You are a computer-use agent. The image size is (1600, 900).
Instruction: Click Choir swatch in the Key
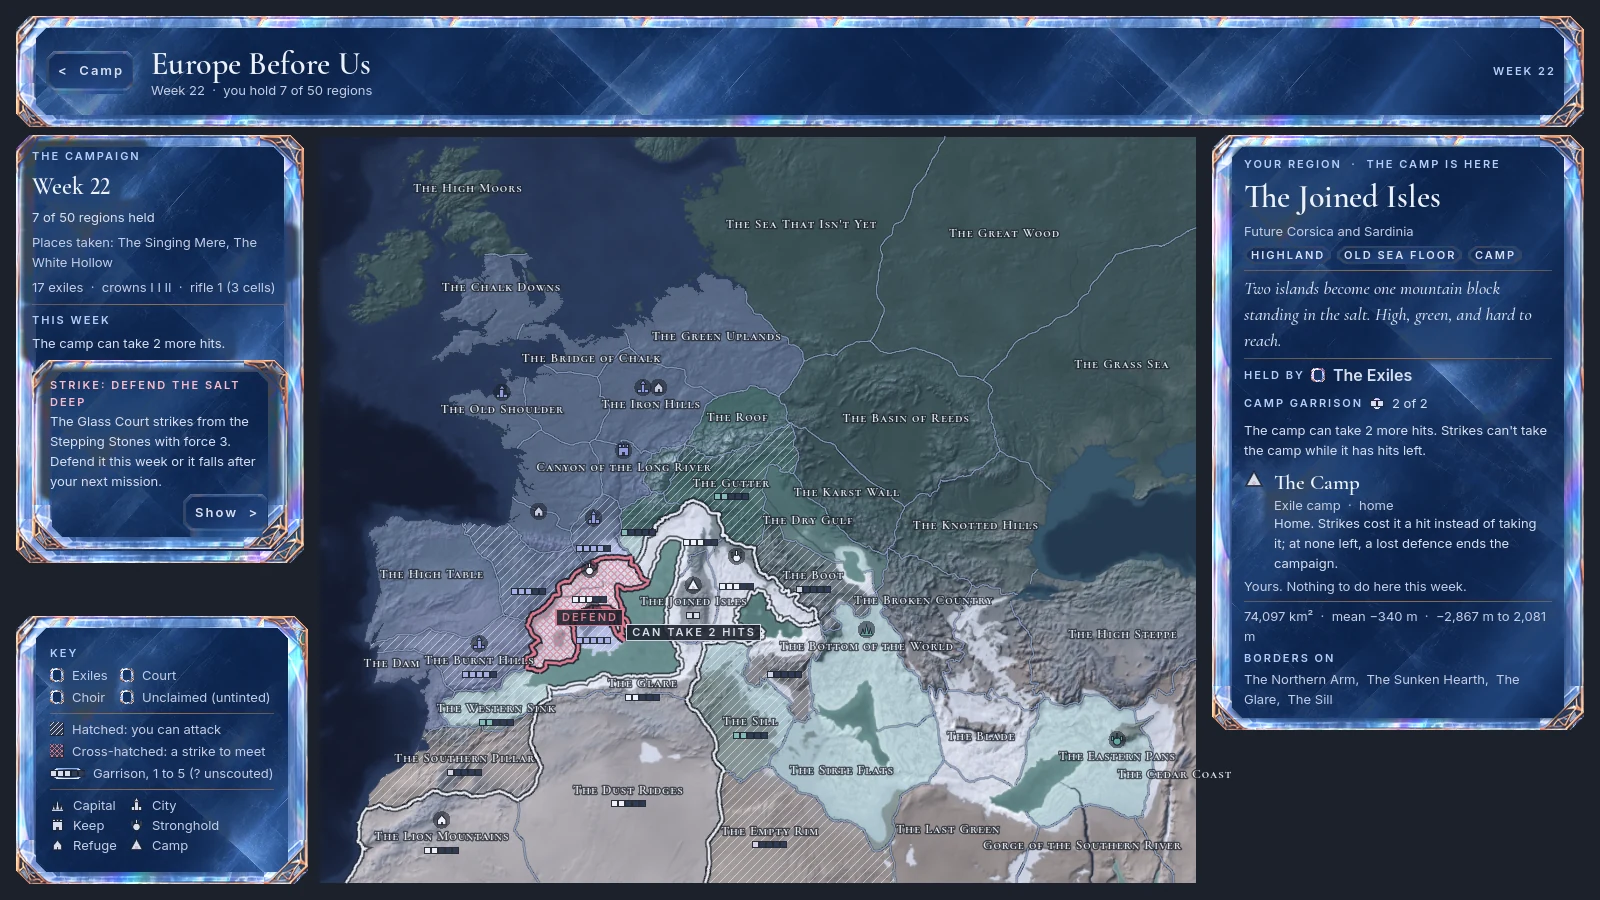[x=57, y=697]
